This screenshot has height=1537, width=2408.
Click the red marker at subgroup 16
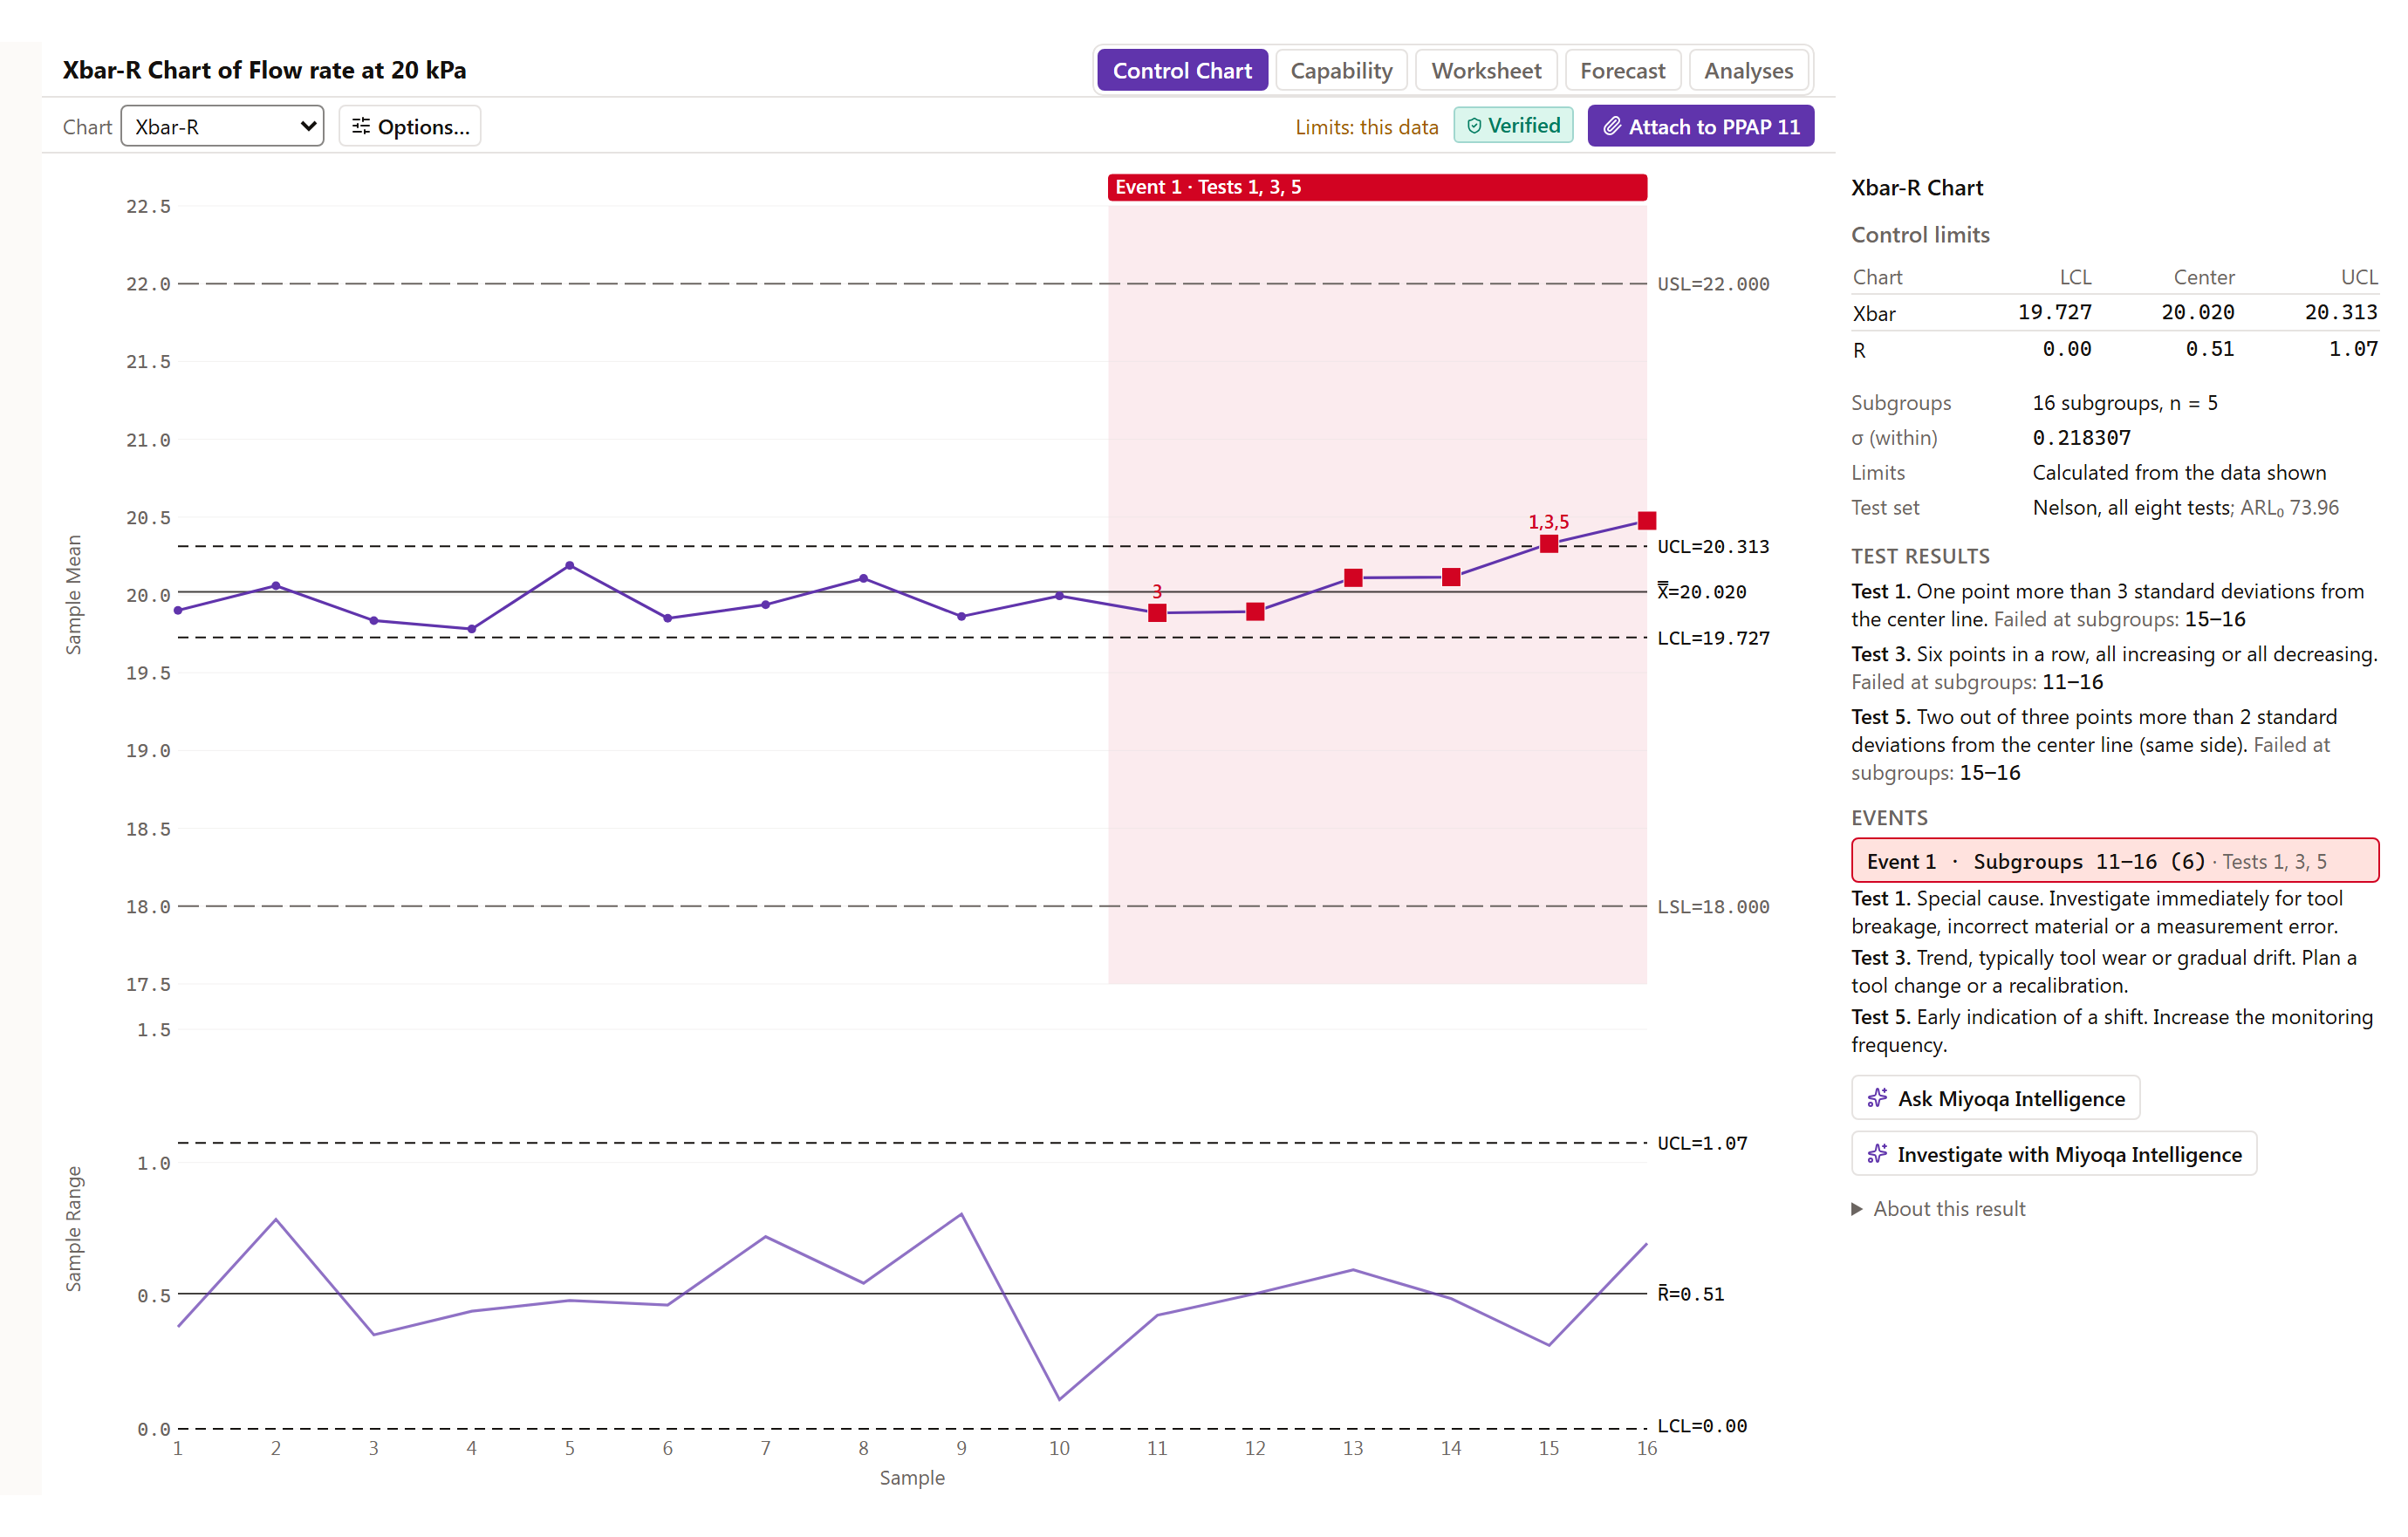[1646, 520]
